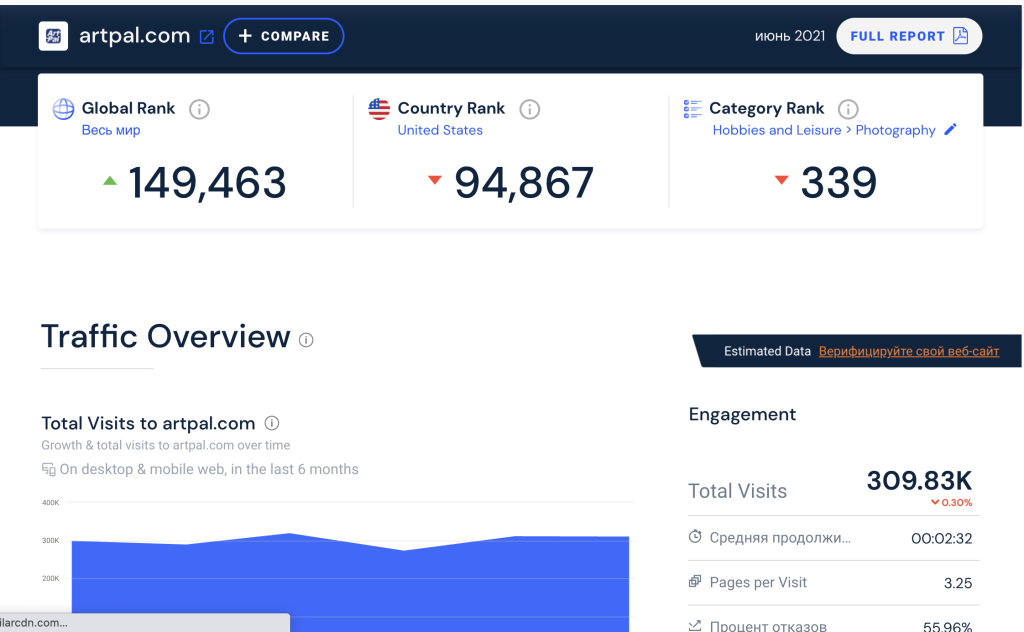Viewport: 1024px width, 632px height.
Task: Click the United States flag icon
Action: (x=379, y=109)
